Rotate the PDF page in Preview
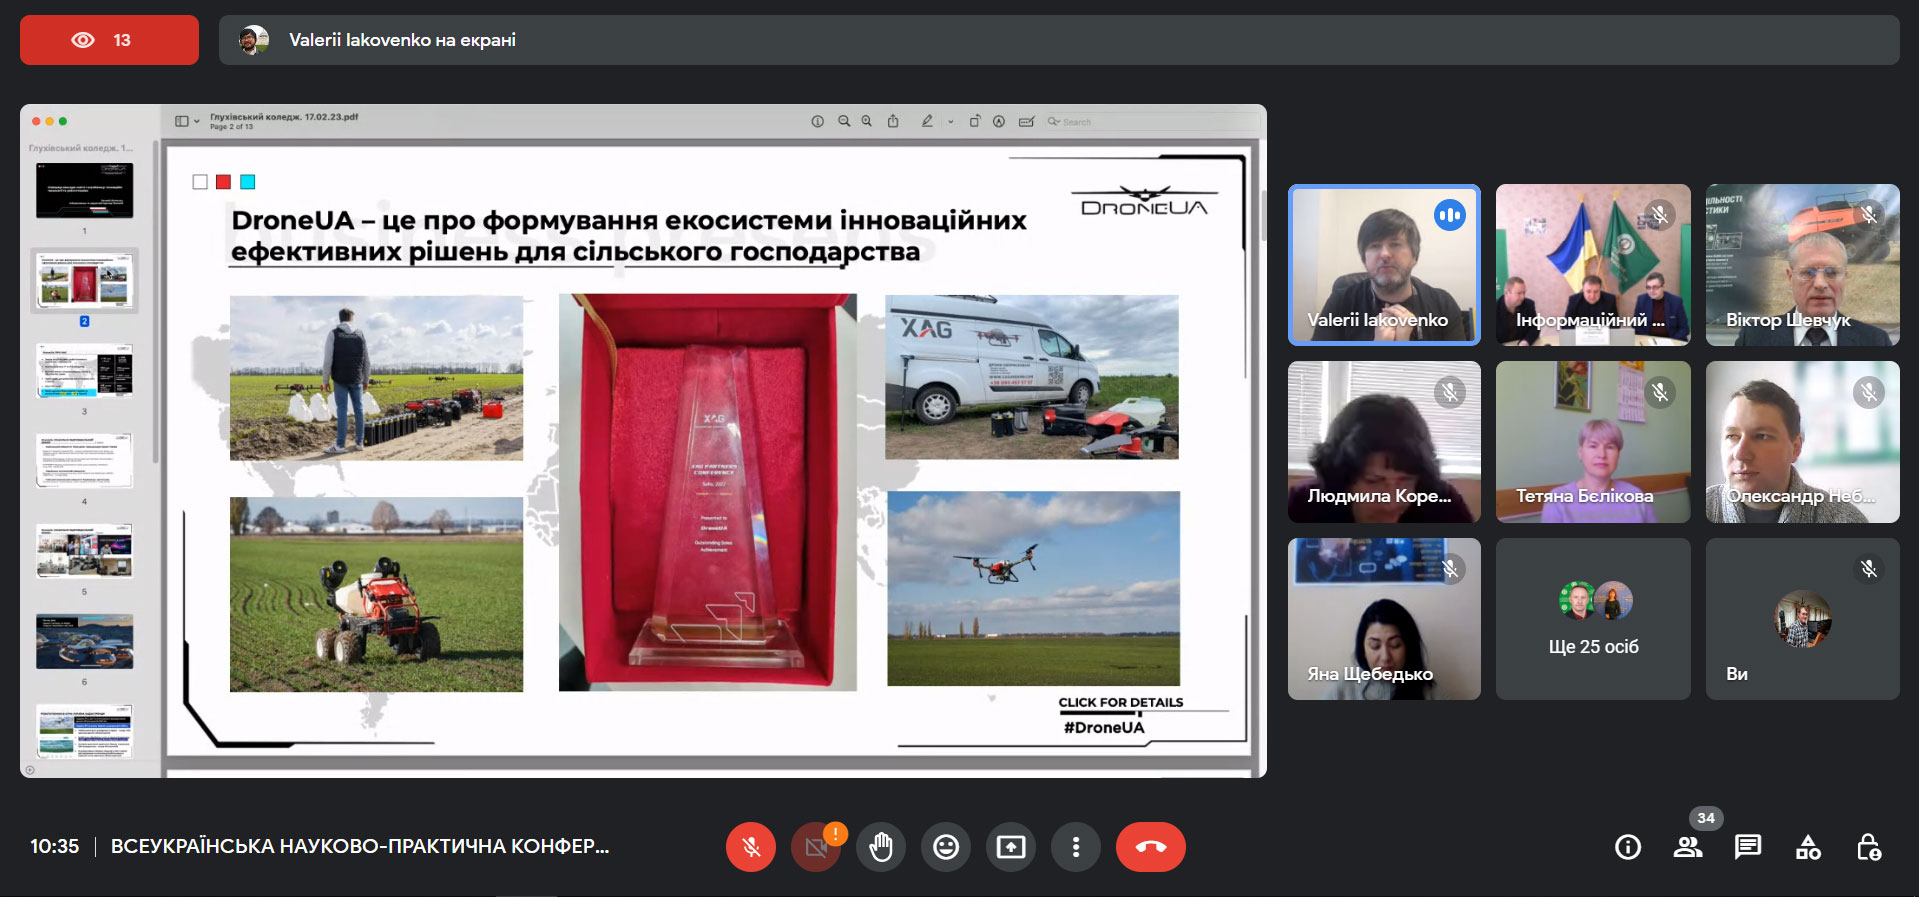This screenshot has height=897, width=1919. [974, 121]
